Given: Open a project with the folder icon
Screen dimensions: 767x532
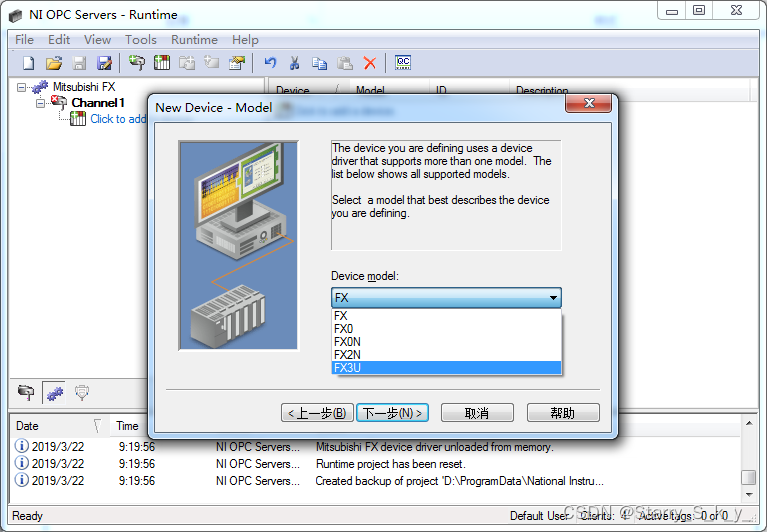Looking at the screenshot, I should click(x=54, y=63).
